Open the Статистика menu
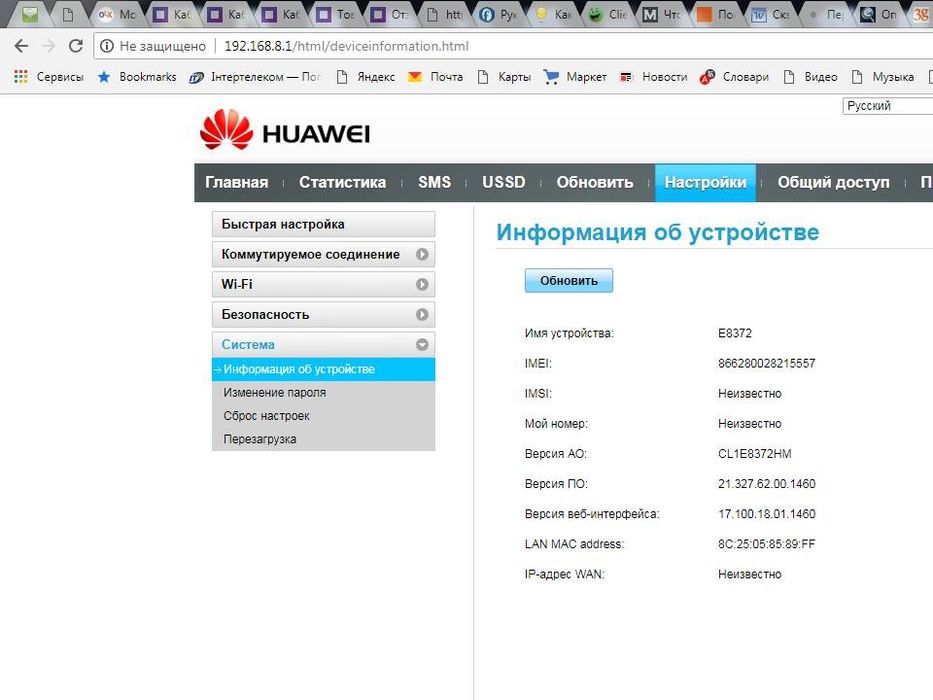Image resolution: width=933 pixels, height=700 pixels. 342,182
